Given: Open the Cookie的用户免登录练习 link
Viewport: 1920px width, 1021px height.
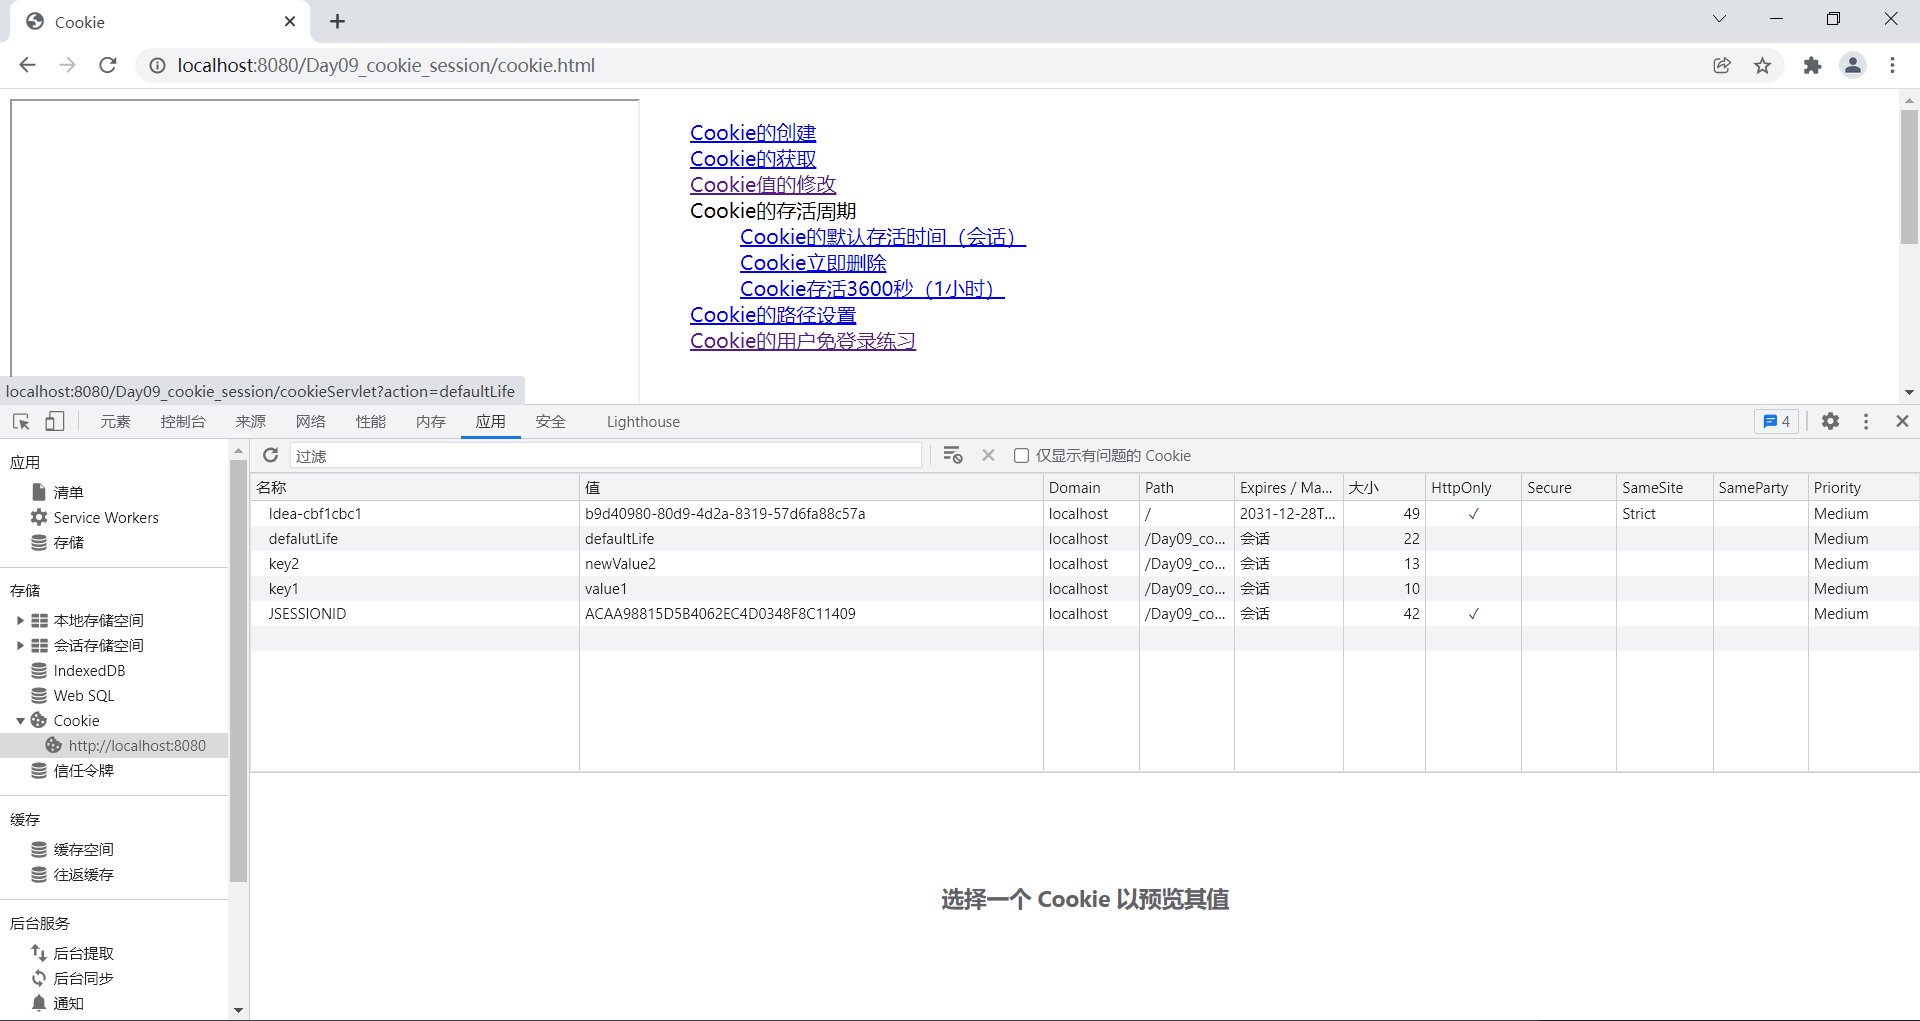Looking at the screenshot, I should pyautogui.click(x=803, y=341).
